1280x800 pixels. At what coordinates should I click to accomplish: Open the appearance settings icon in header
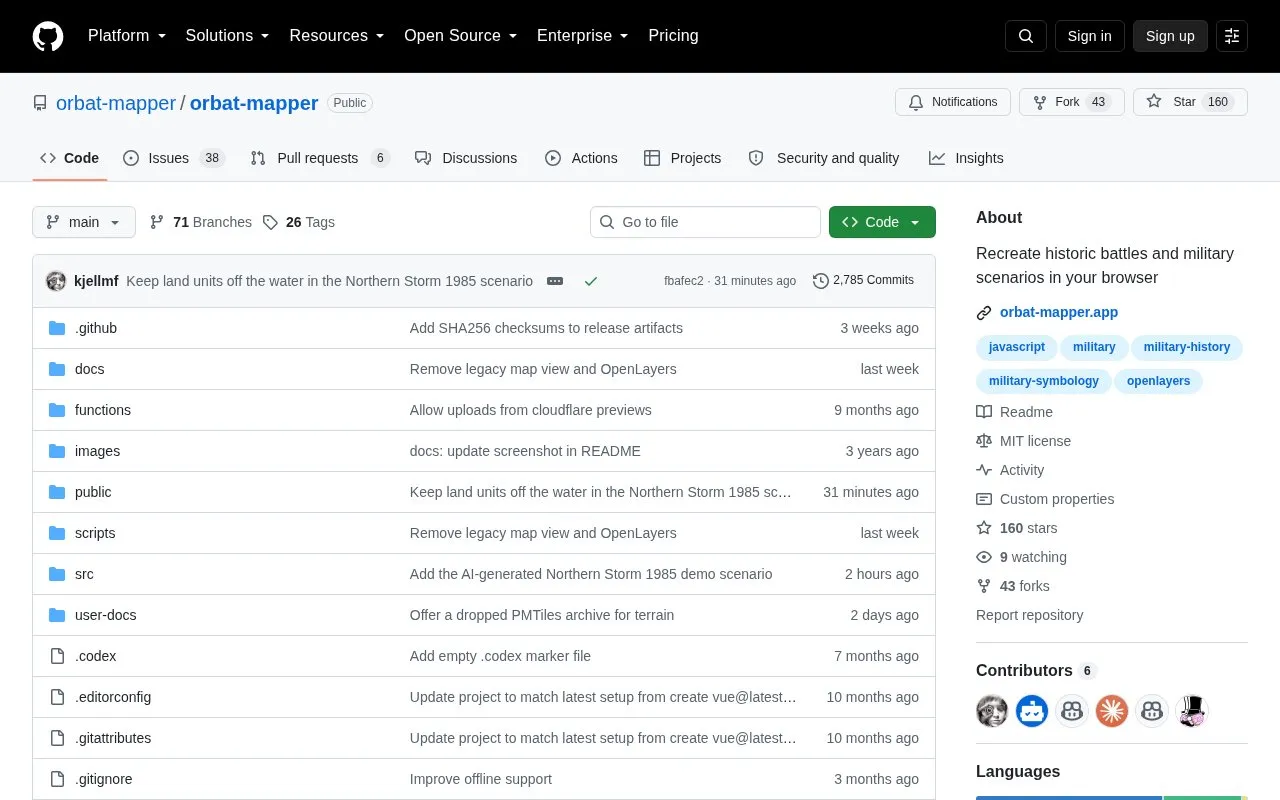point(1232,36)
